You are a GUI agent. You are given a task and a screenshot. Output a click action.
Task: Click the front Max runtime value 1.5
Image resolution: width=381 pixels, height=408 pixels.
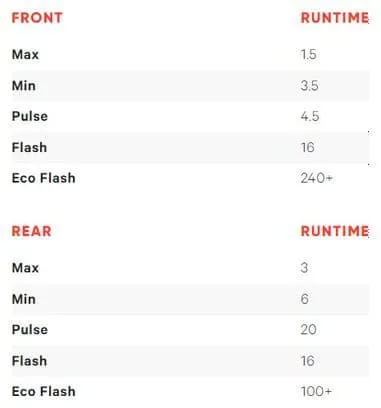(x=308, y=54)
